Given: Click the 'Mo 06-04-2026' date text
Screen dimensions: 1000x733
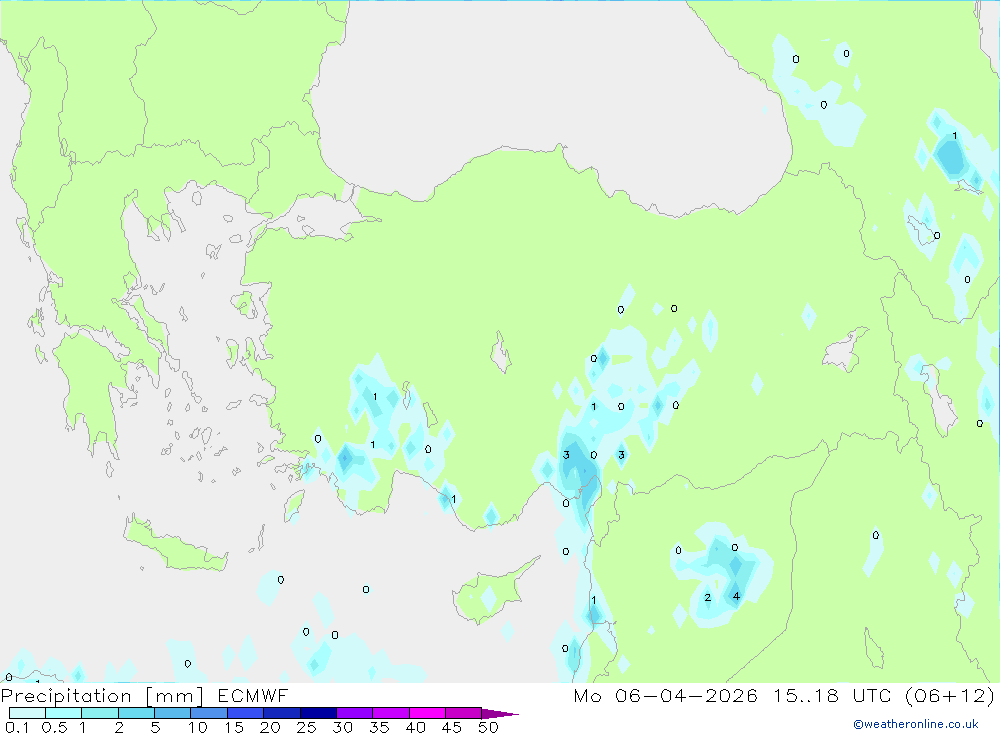Looking at the screenshot, I should 665,695.
